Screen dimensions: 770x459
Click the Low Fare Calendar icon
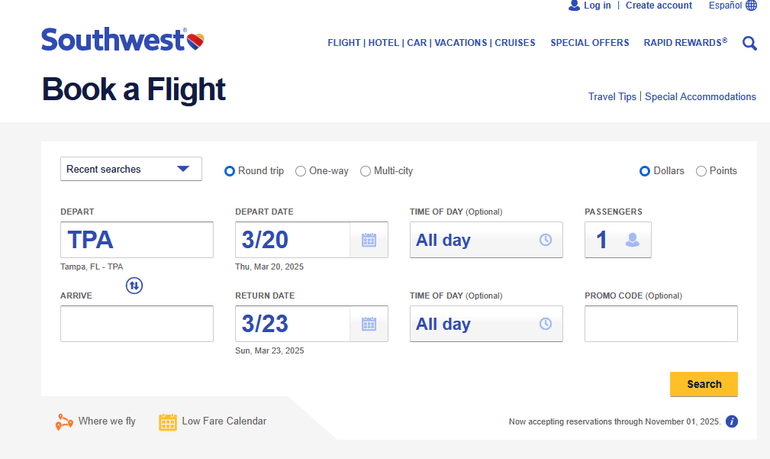pyautogui.click(x=168, y=422)
